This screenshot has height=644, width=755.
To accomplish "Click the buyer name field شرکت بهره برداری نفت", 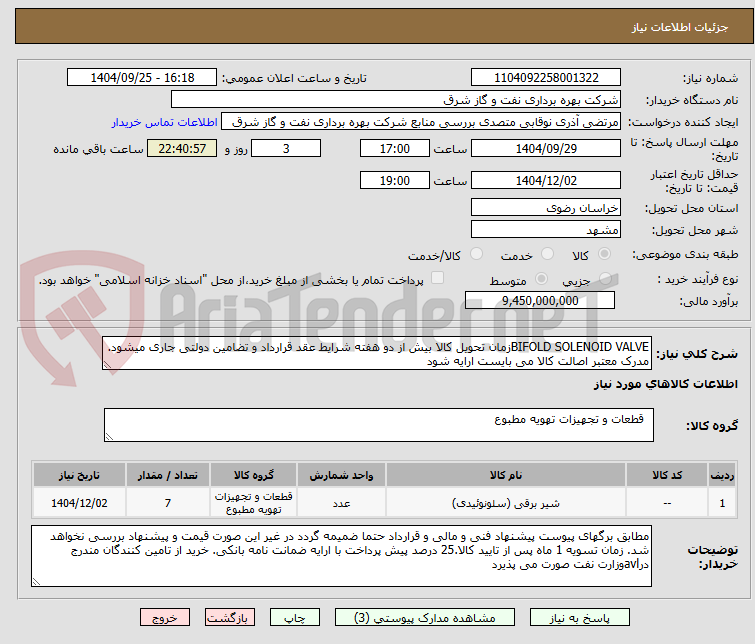I will [x=396, y=100].
